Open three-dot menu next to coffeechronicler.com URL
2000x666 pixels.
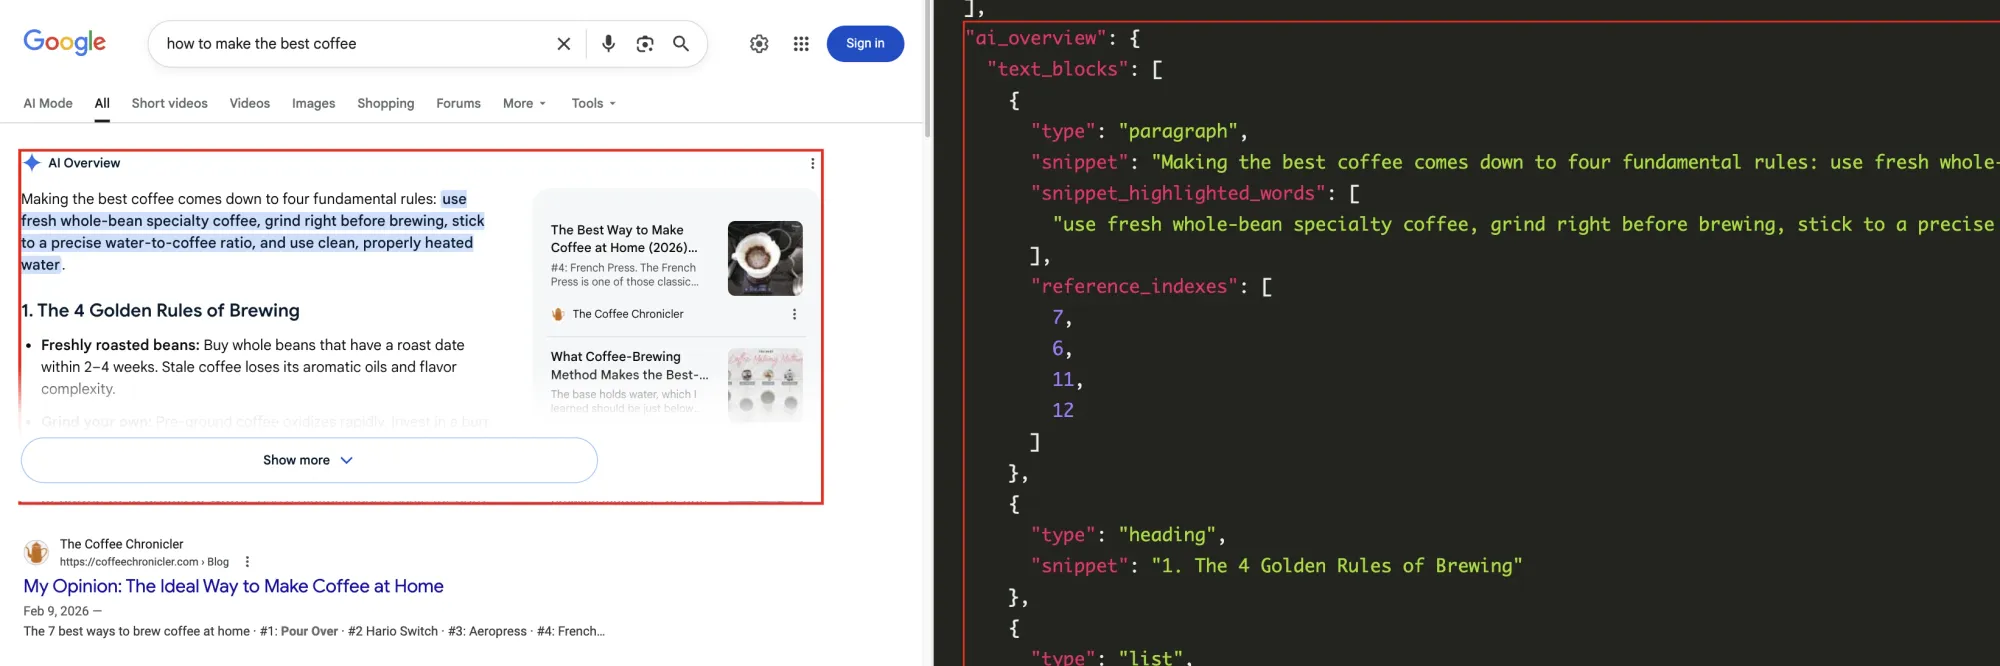click(247, 562)
